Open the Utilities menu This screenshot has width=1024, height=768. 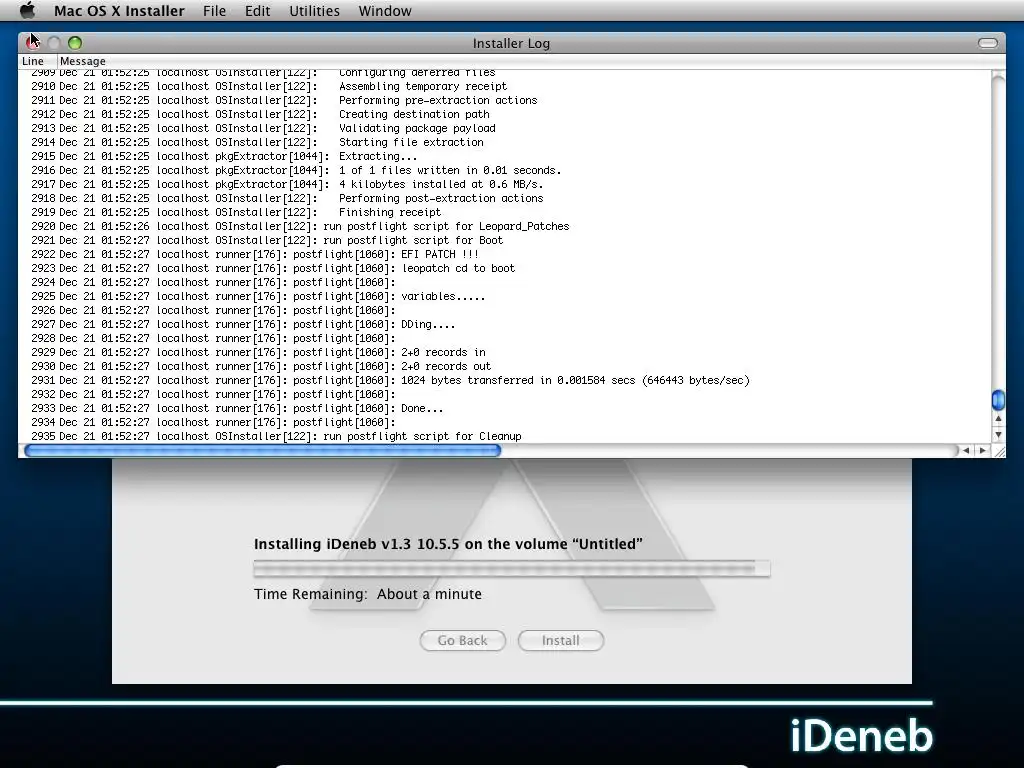pyautogui.click(x=314, y=11)
